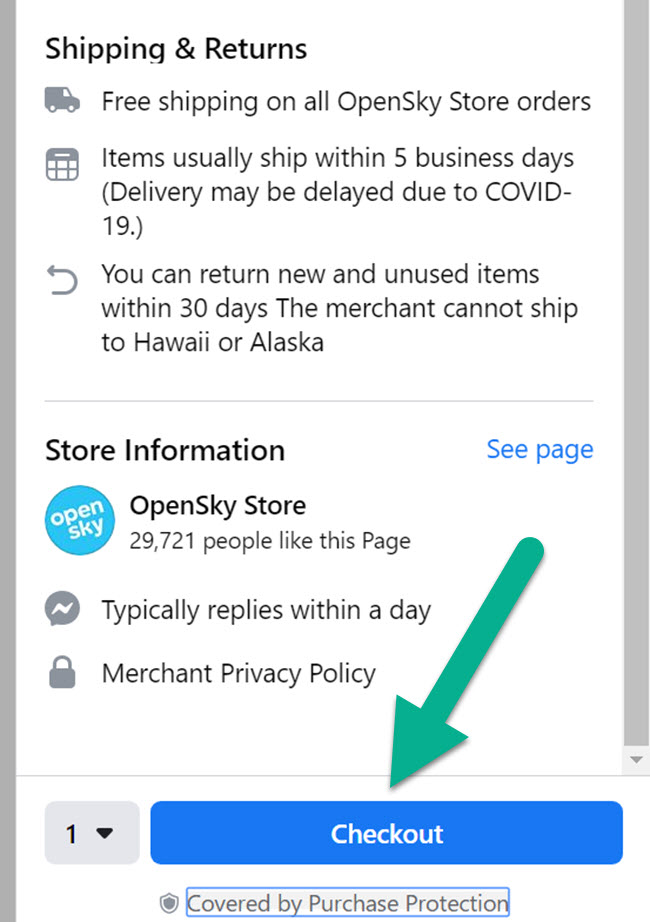
Task: Click the Shipping & Returns heading
Action: [x=176, y=48]
